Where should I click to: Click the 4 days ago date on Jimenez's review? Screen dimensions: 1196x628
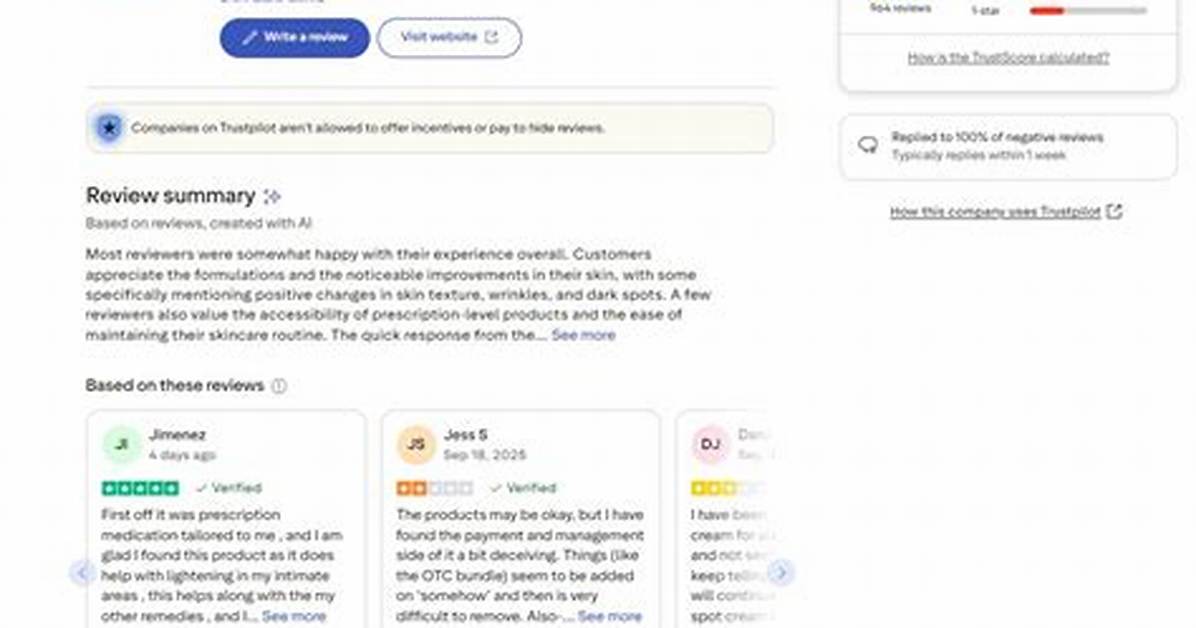coord(182,455)
